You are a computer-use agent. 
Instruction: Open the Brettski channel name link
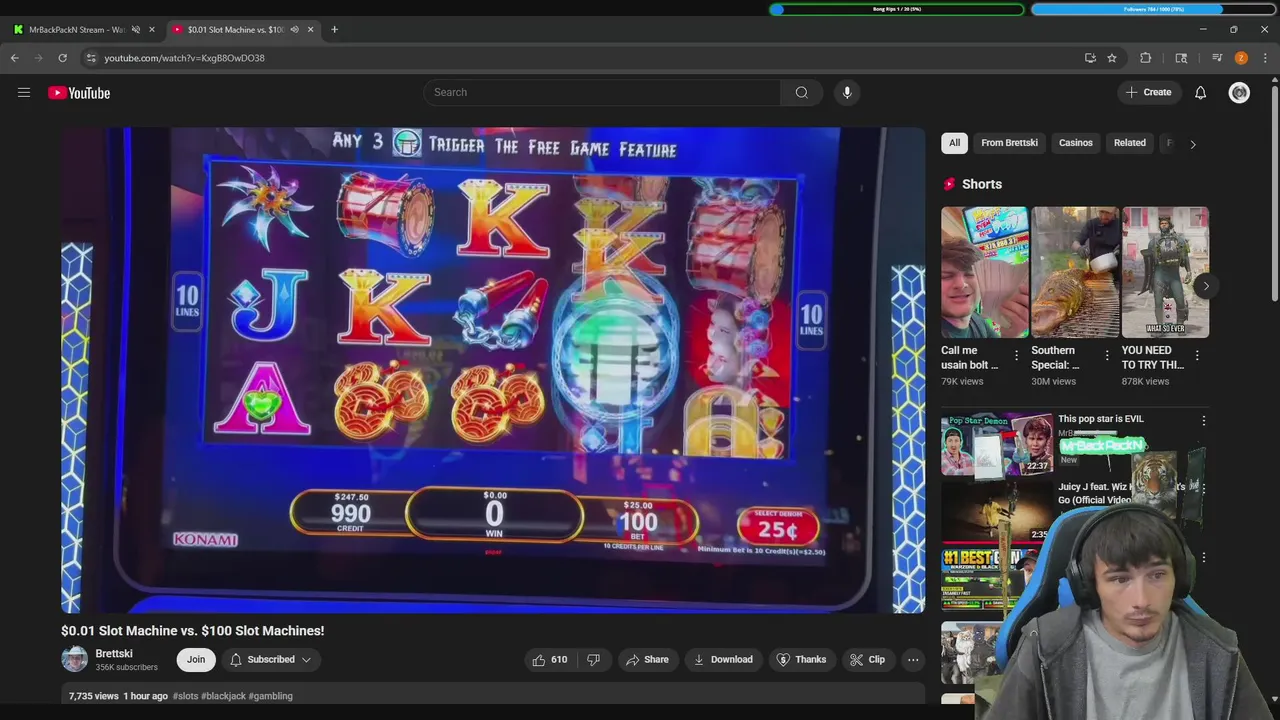point(114,653)
